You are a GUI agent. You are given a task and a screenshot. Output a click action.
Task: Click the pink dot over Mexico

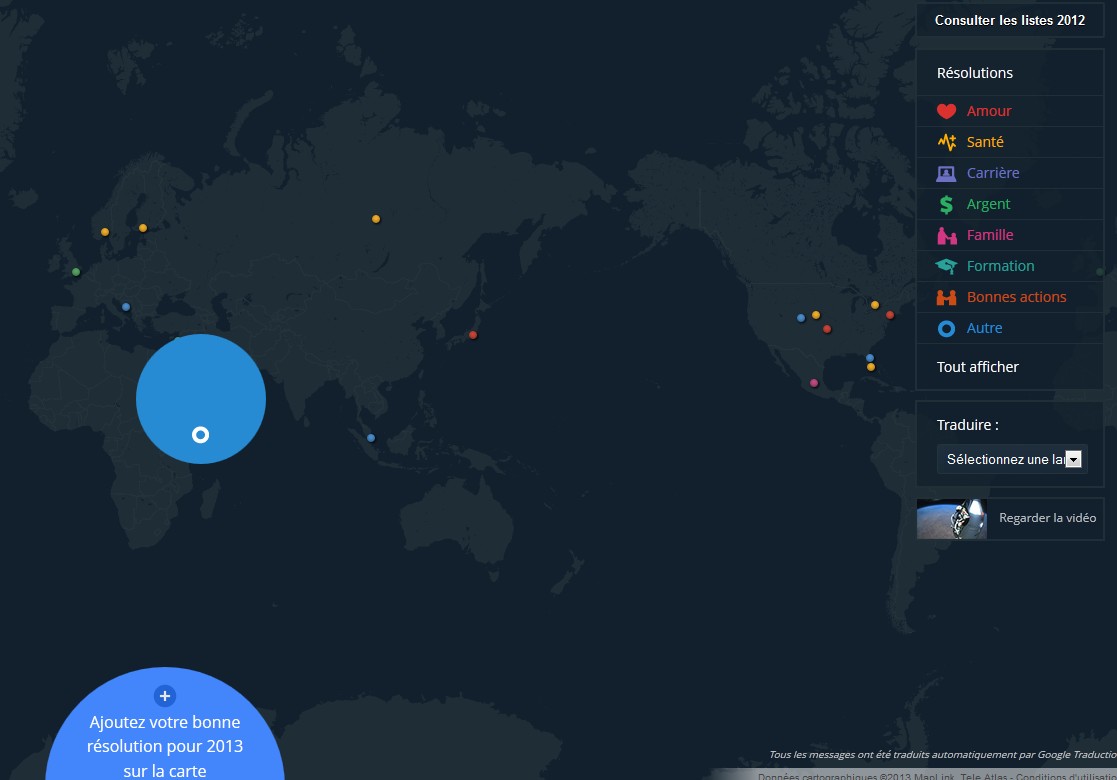coord(814,383)
